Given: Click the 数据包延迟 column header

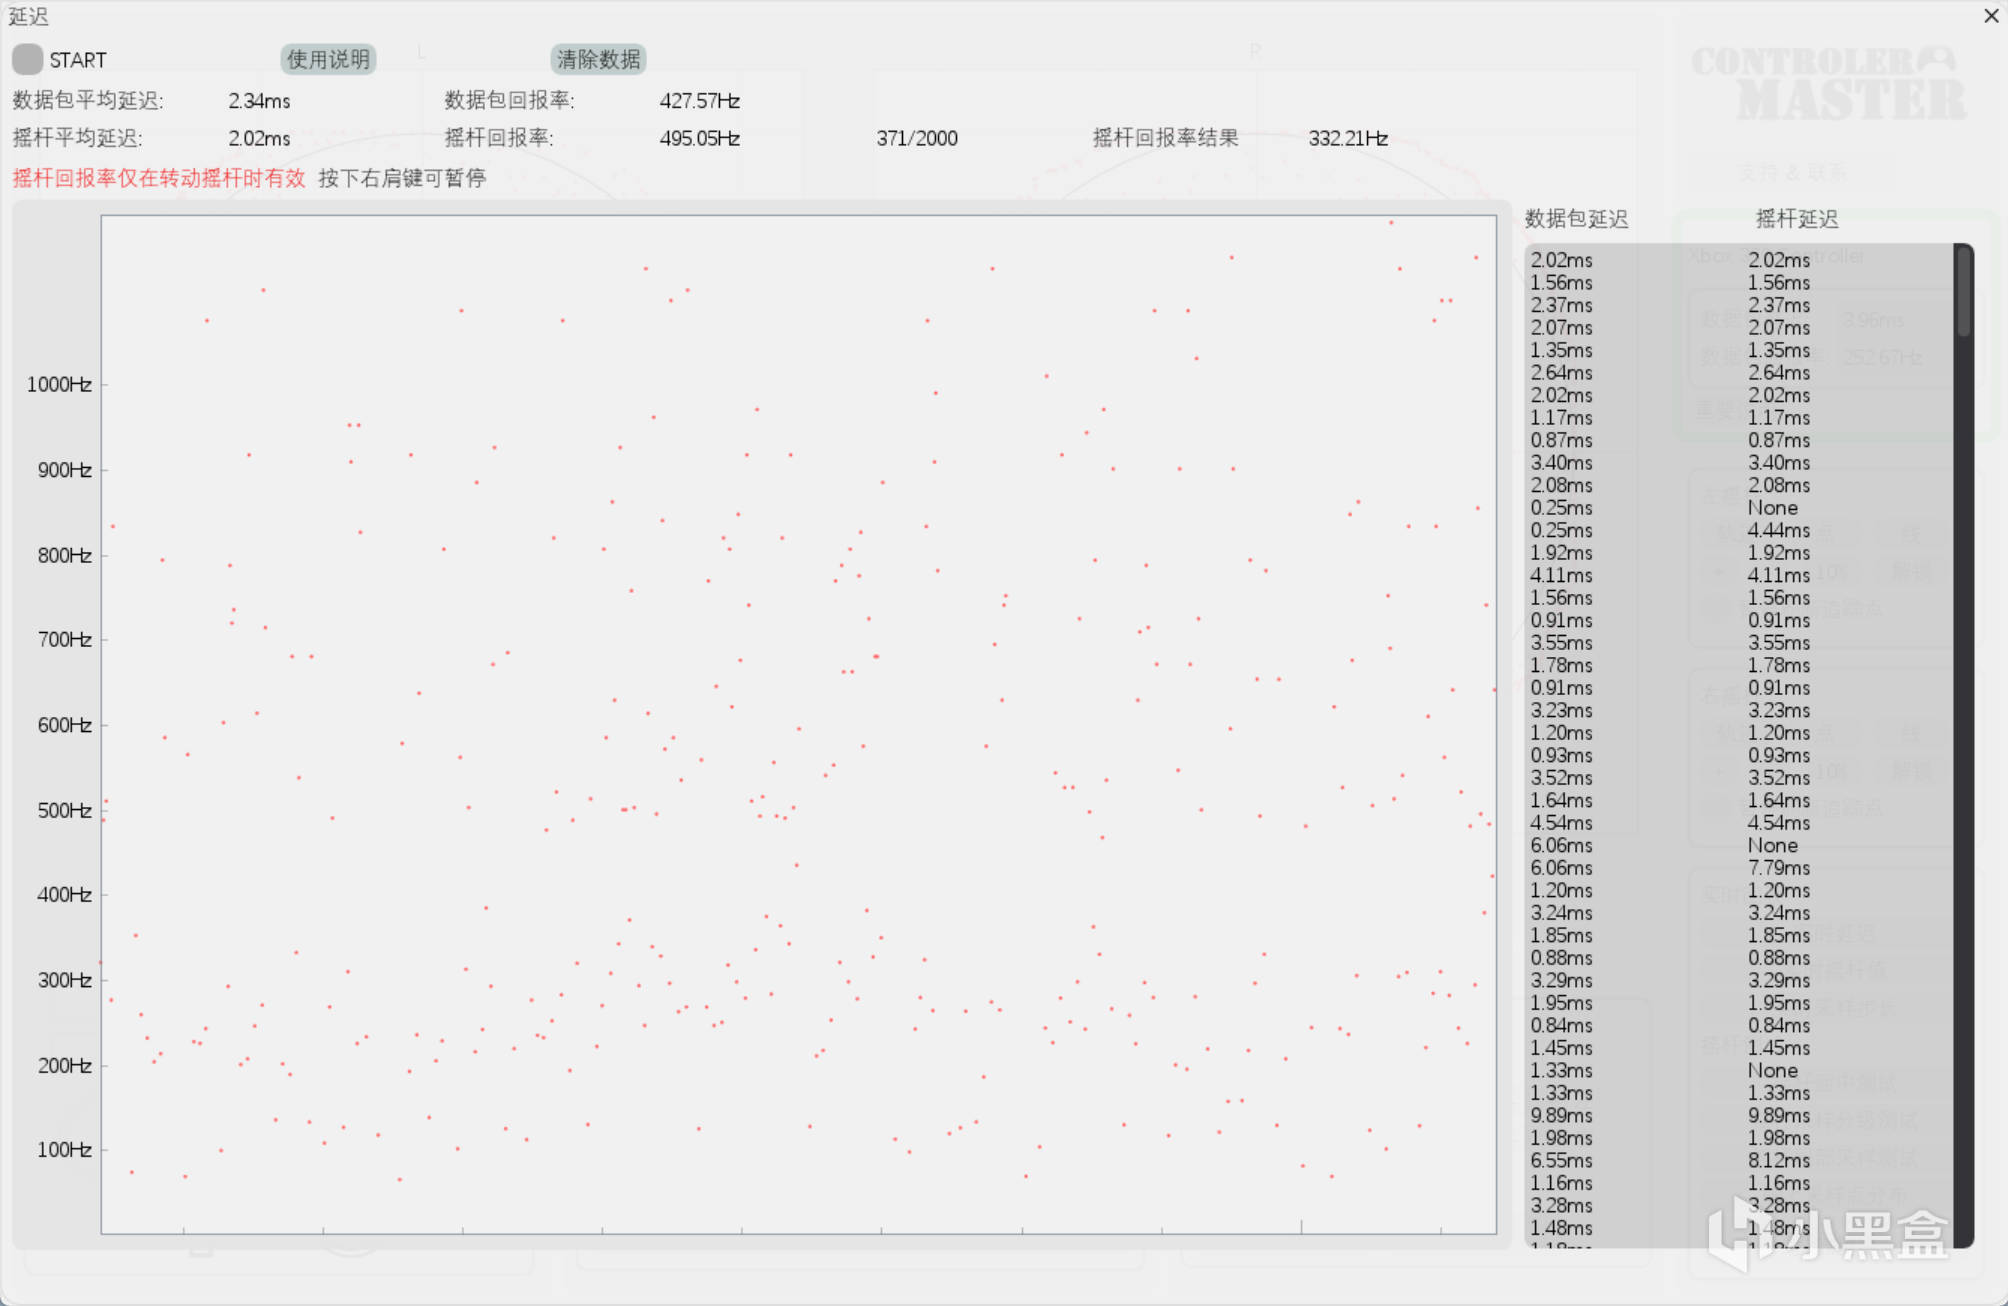Looking at the screenshot, I should click(1576, 219).
